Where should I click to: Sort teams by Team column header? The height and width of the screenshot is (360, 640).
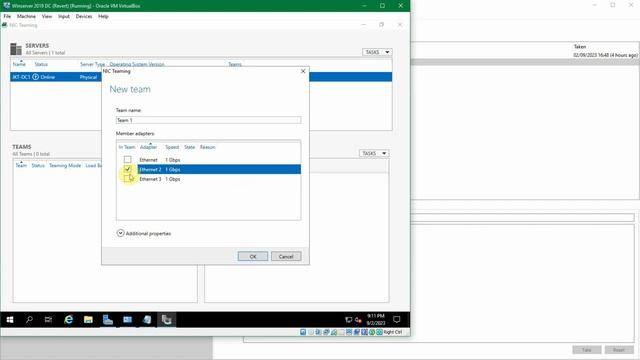(x=21, y=165)
